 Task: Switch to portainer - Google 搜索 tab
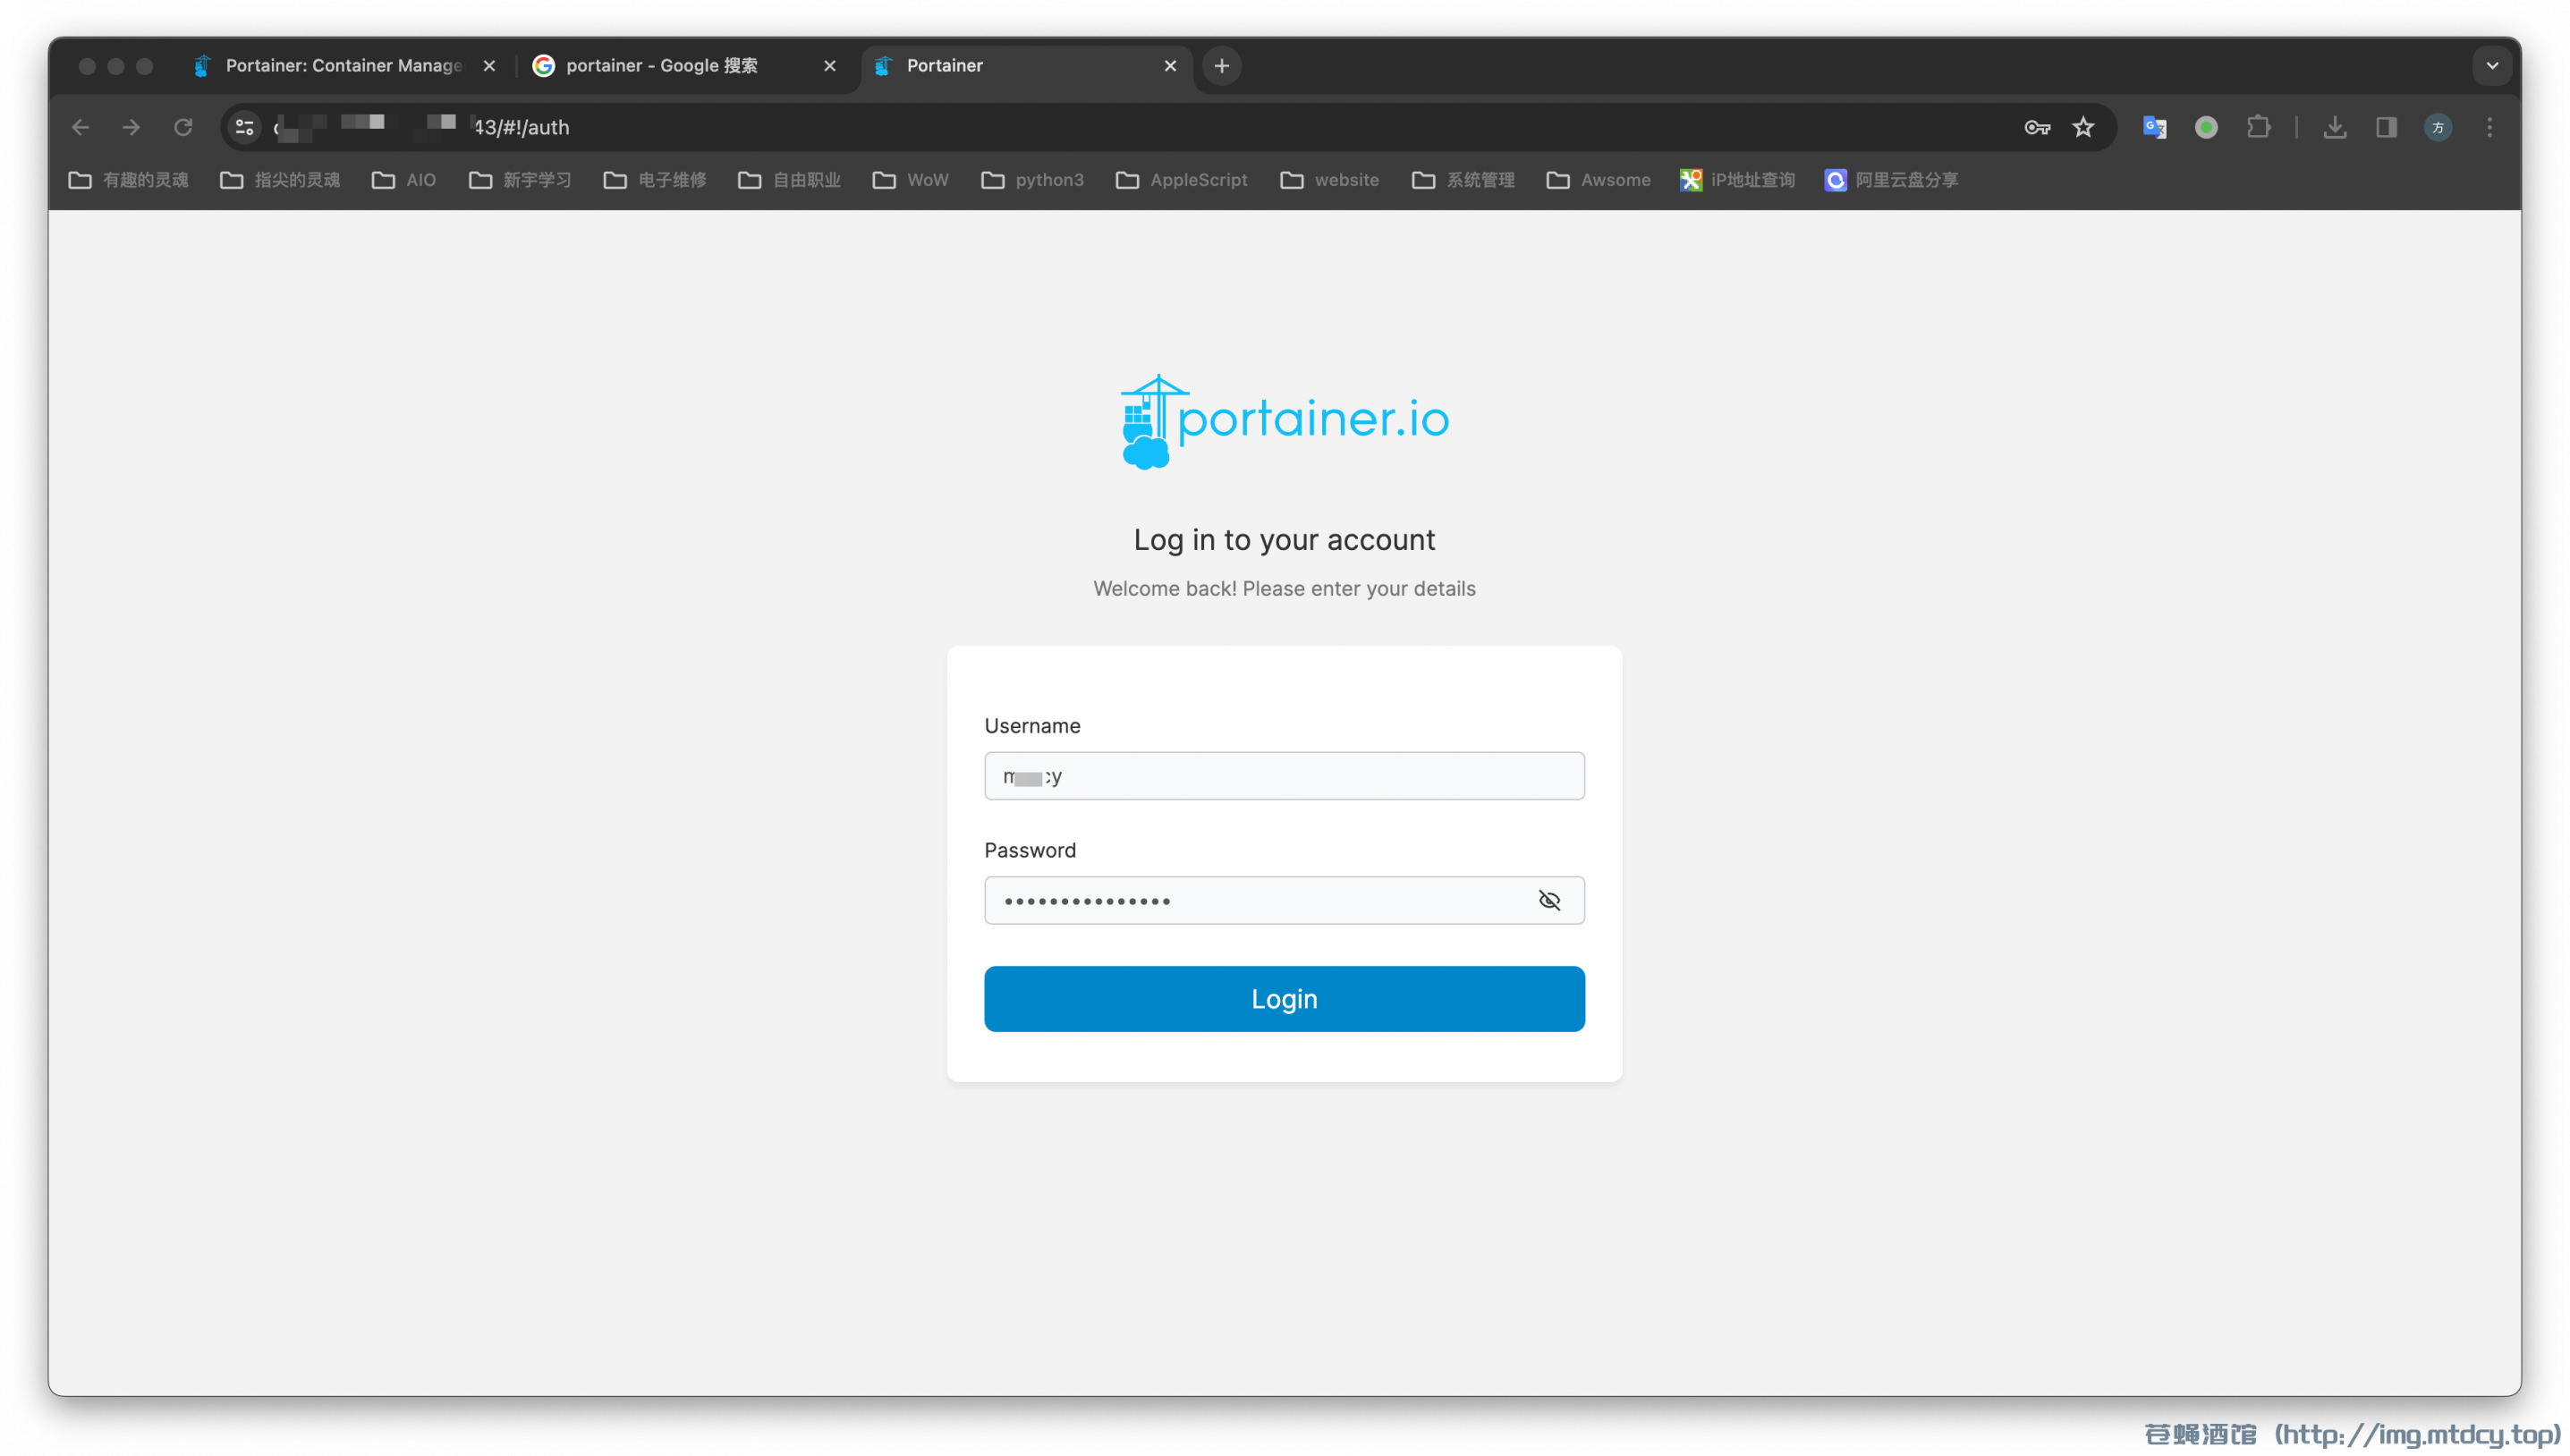(x=660, y=66)
